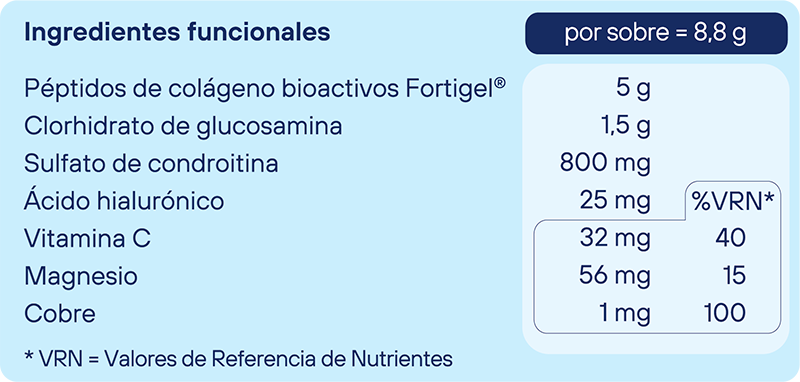The image size is (800, 382).
Task: Click the 25 mg hyaluronic acid value
Action: [x=615, y=201]
